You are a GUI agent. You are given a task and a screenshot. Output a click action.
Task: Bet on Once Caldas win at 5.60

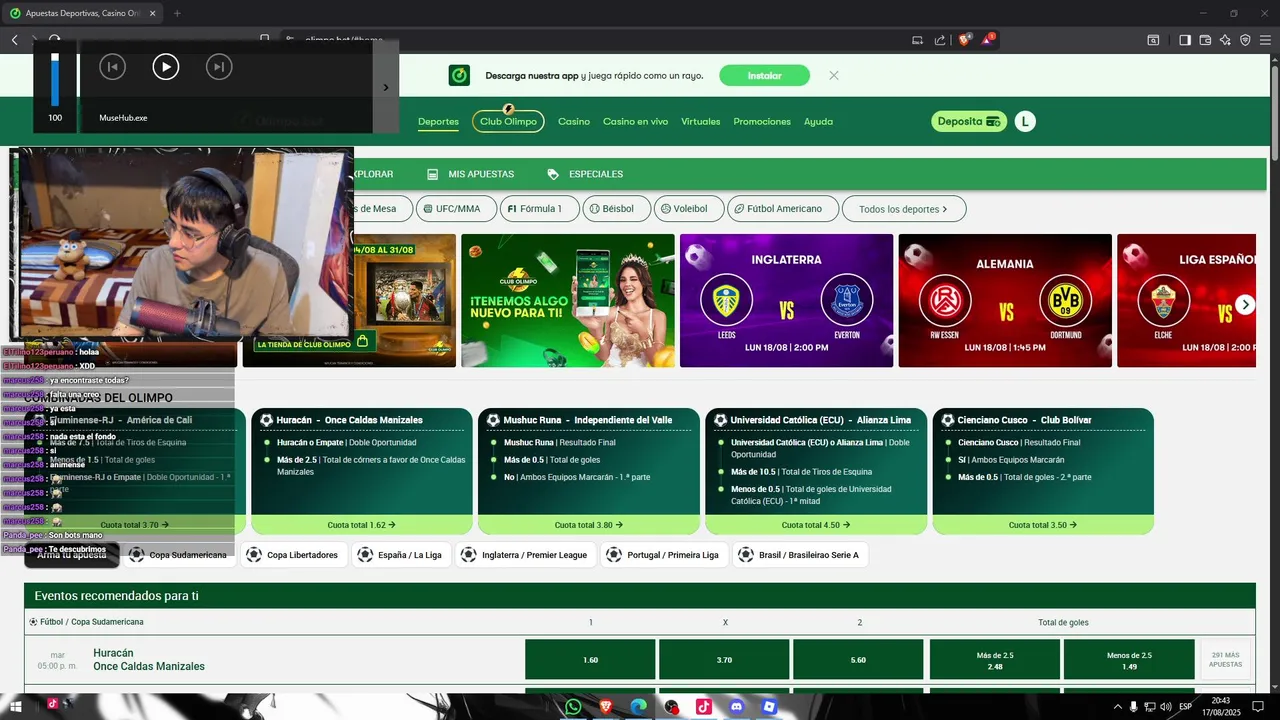(x=858, y=660)
